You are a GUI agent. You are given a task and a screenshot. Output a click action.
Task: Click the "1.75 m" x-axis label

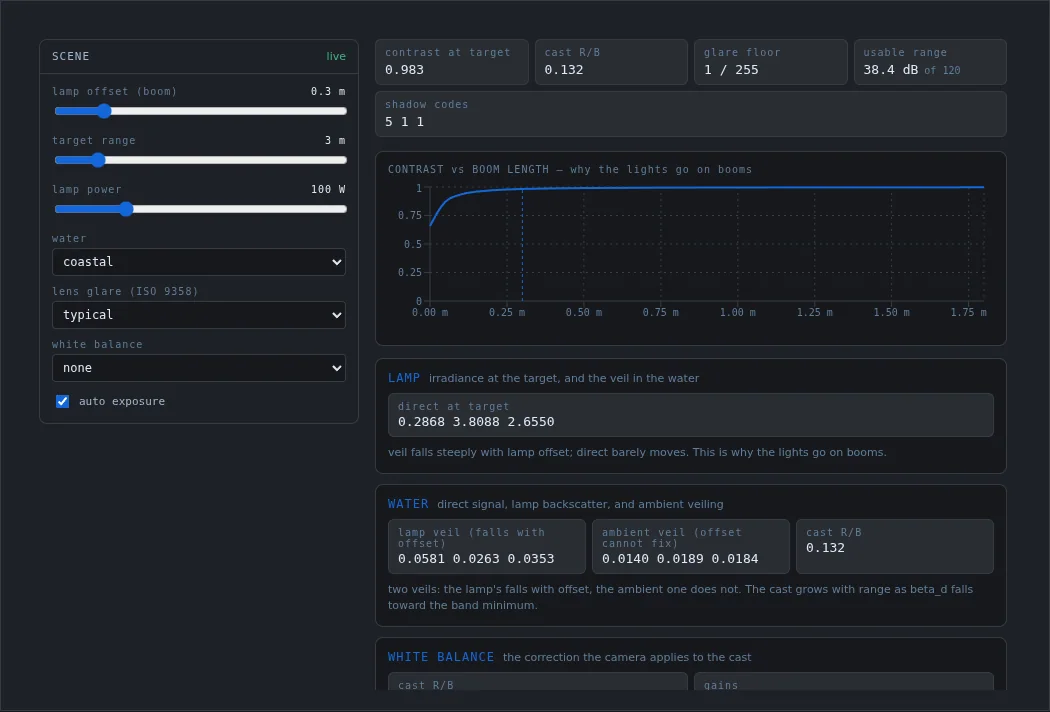pyautogui.click(x=968, y=312)
